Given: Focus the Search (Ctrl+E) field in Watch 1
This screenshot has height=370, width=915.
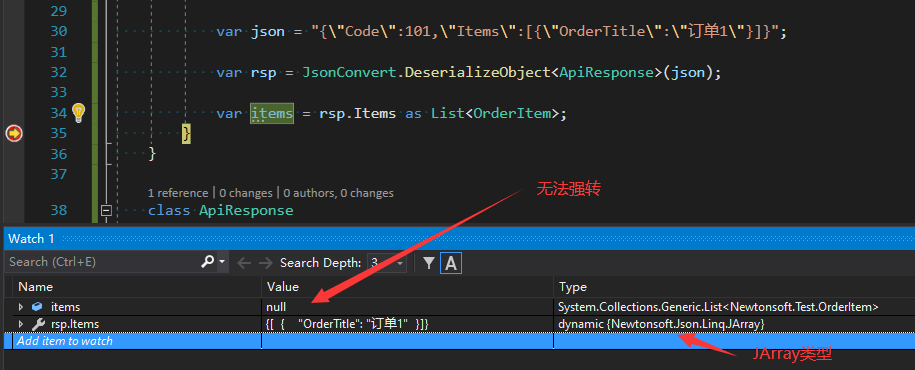Looking at the screenshot, I should click(x=102, y=262).
